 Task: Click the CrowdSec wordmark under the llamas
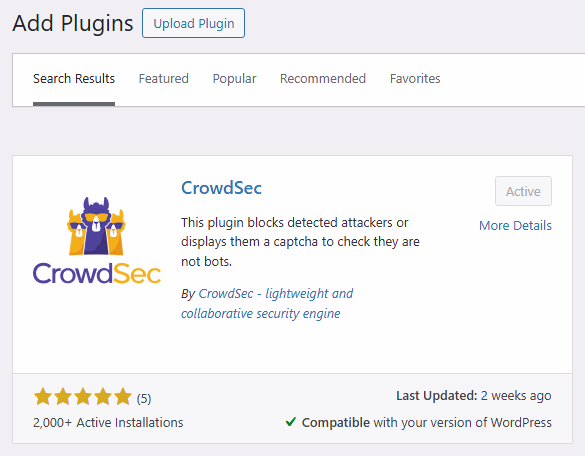tap(97, 273)
